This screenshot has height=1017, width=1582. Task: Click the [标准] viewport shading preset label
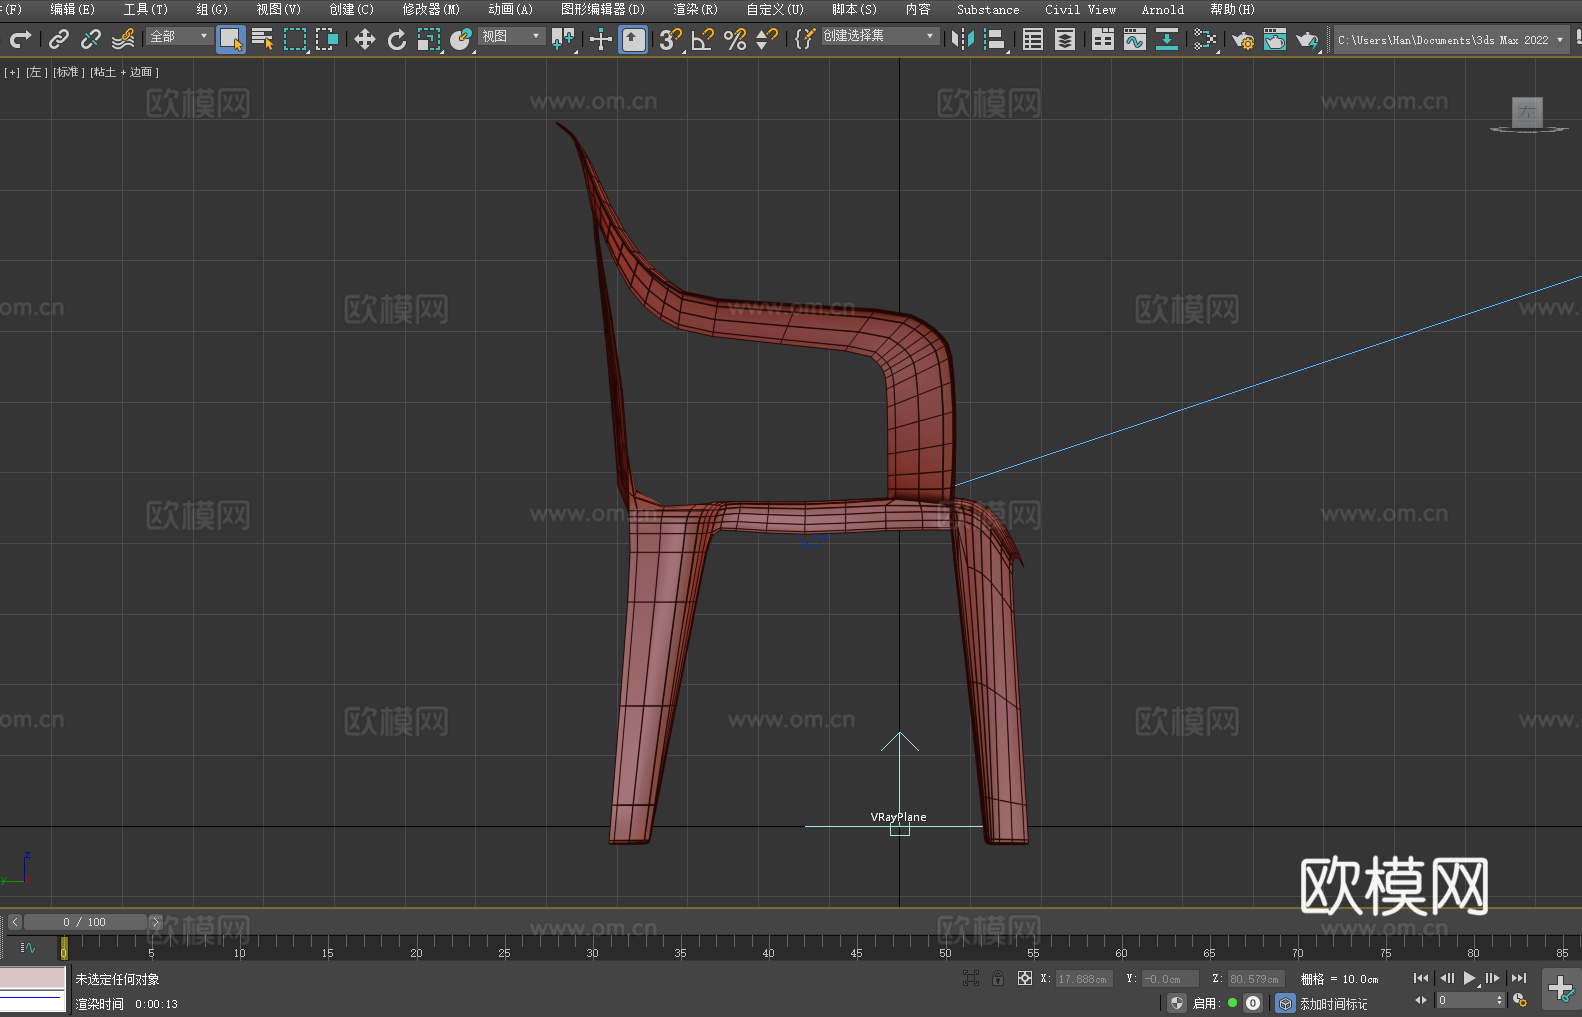coord(68,72)
